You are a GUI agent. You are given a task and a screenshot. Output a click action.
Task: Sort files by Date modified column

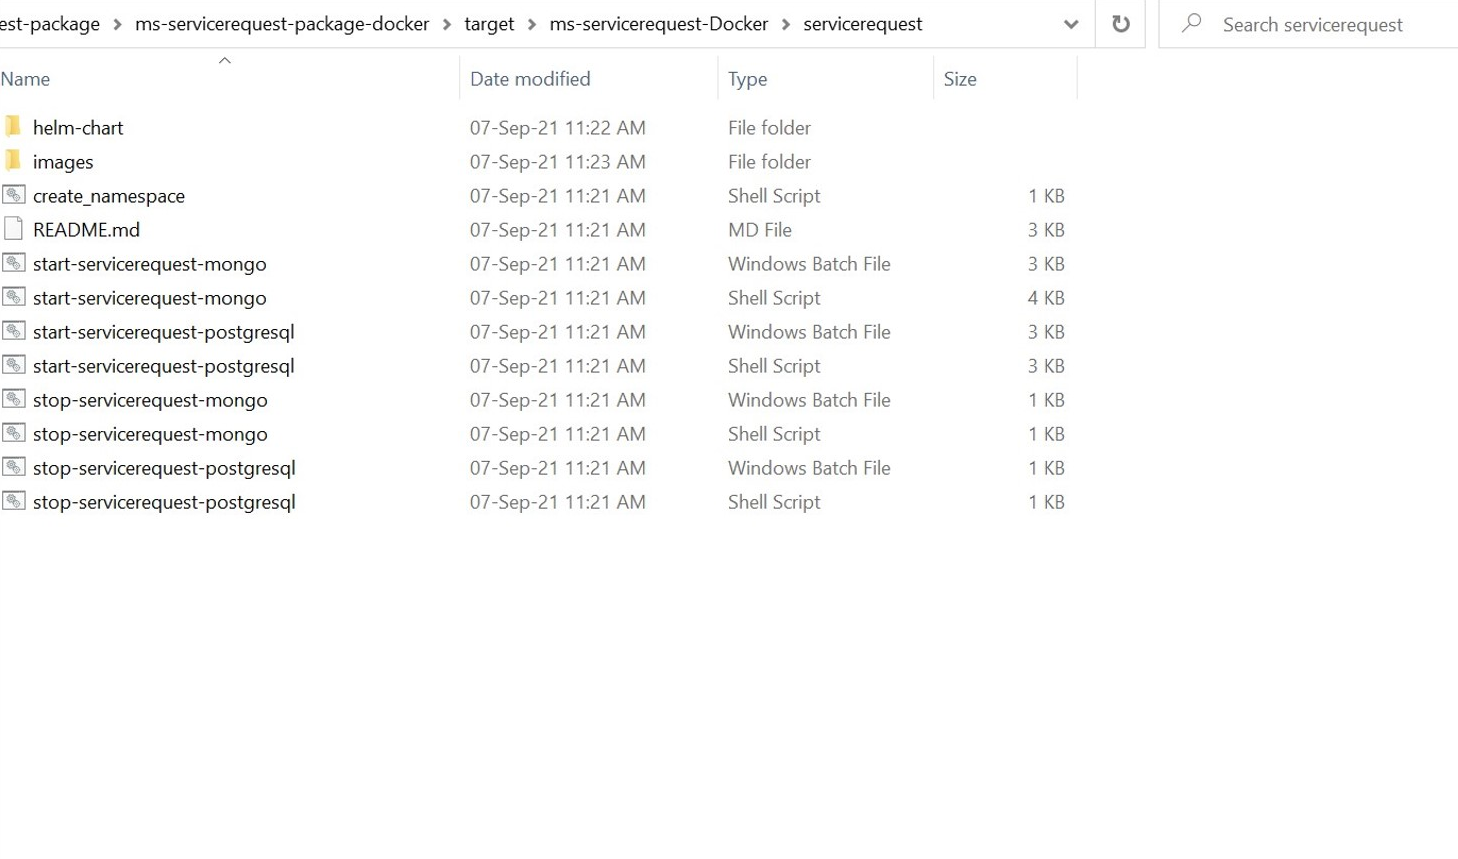530,79
